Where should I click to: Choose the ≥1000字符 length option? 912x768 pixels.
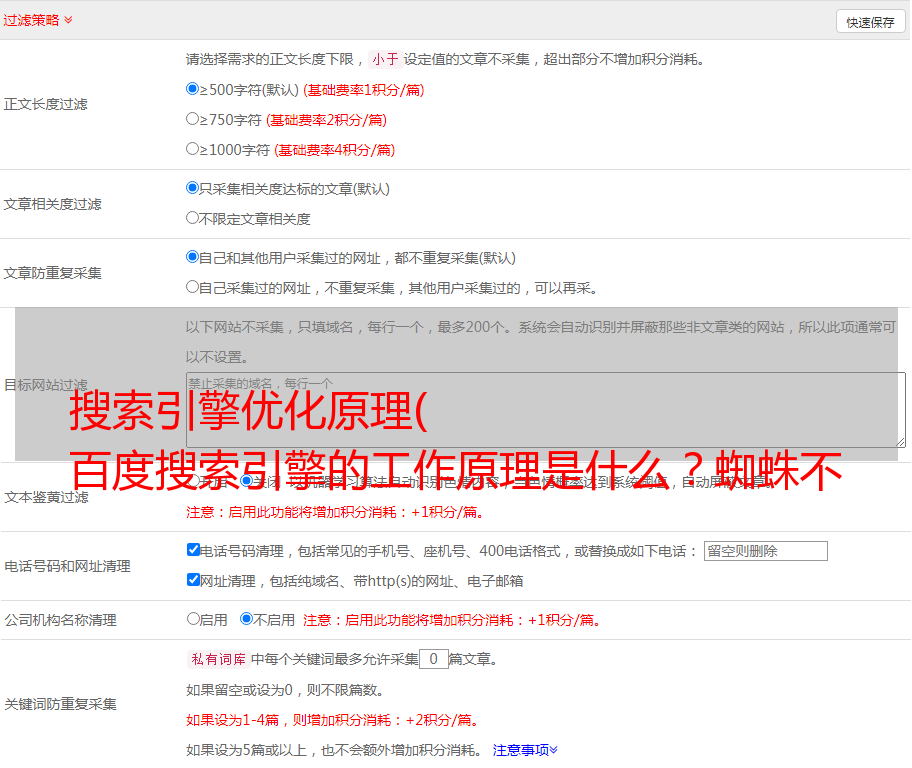point(193,149)
